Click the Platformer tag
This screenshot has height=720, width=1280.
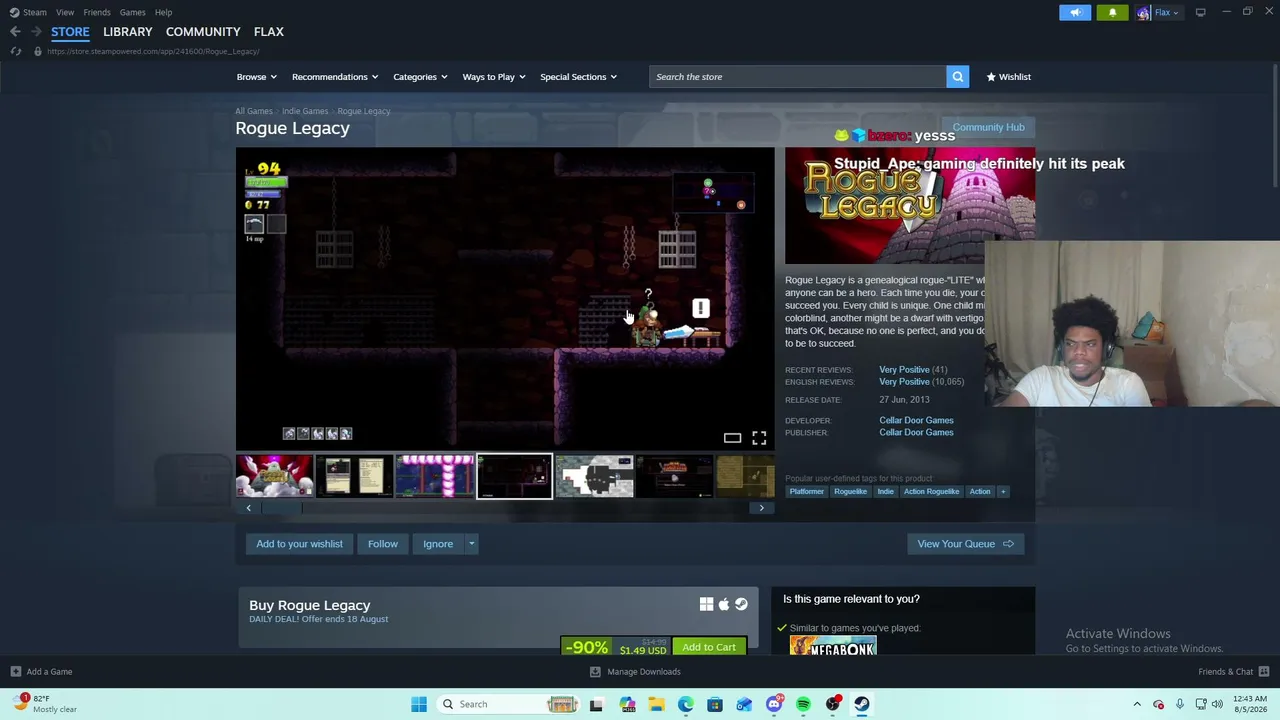[x=806, y=492]
